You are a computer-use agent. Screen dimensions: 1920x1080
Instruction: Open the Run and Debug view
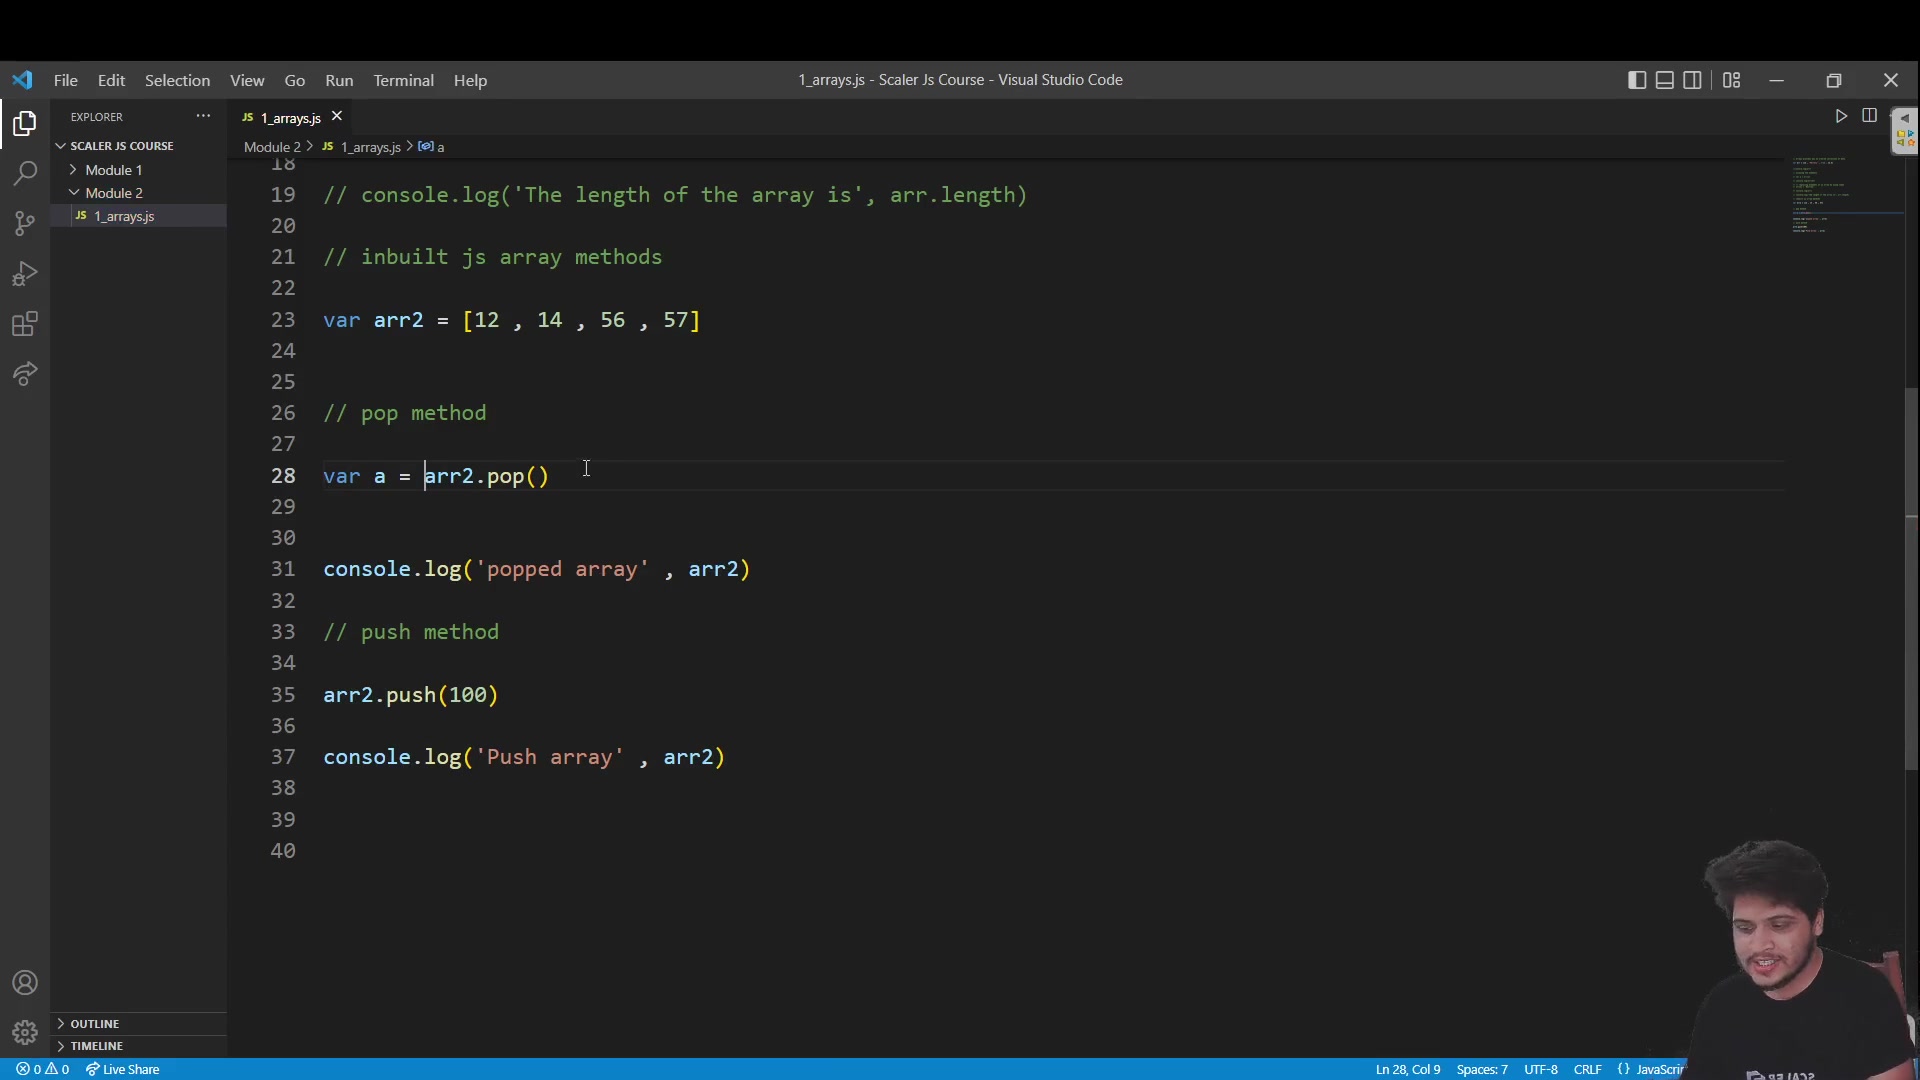(x=24, y=273)
